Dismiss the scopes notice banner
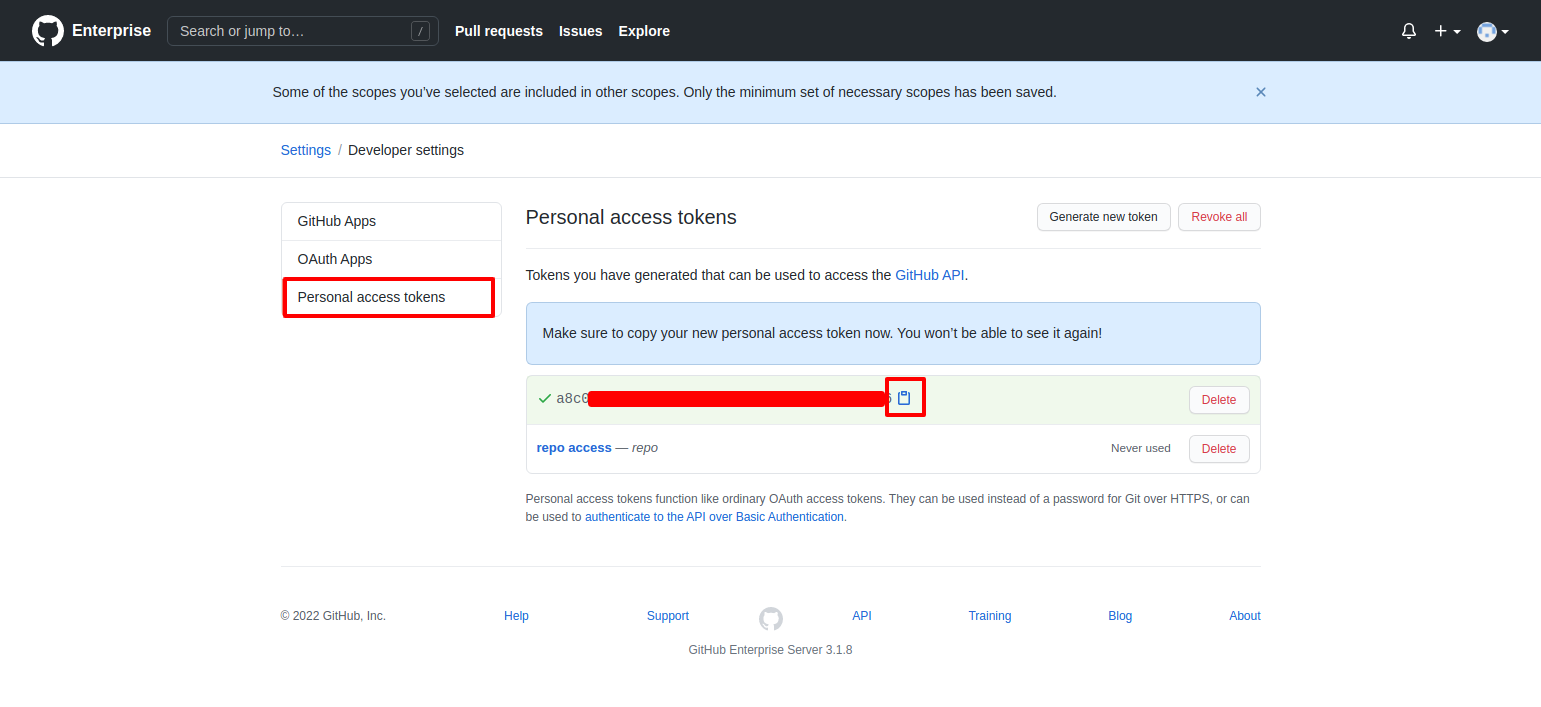The height and width of the screenshot is (707, 1541). pyautogui.click(x=1261, y=92)
